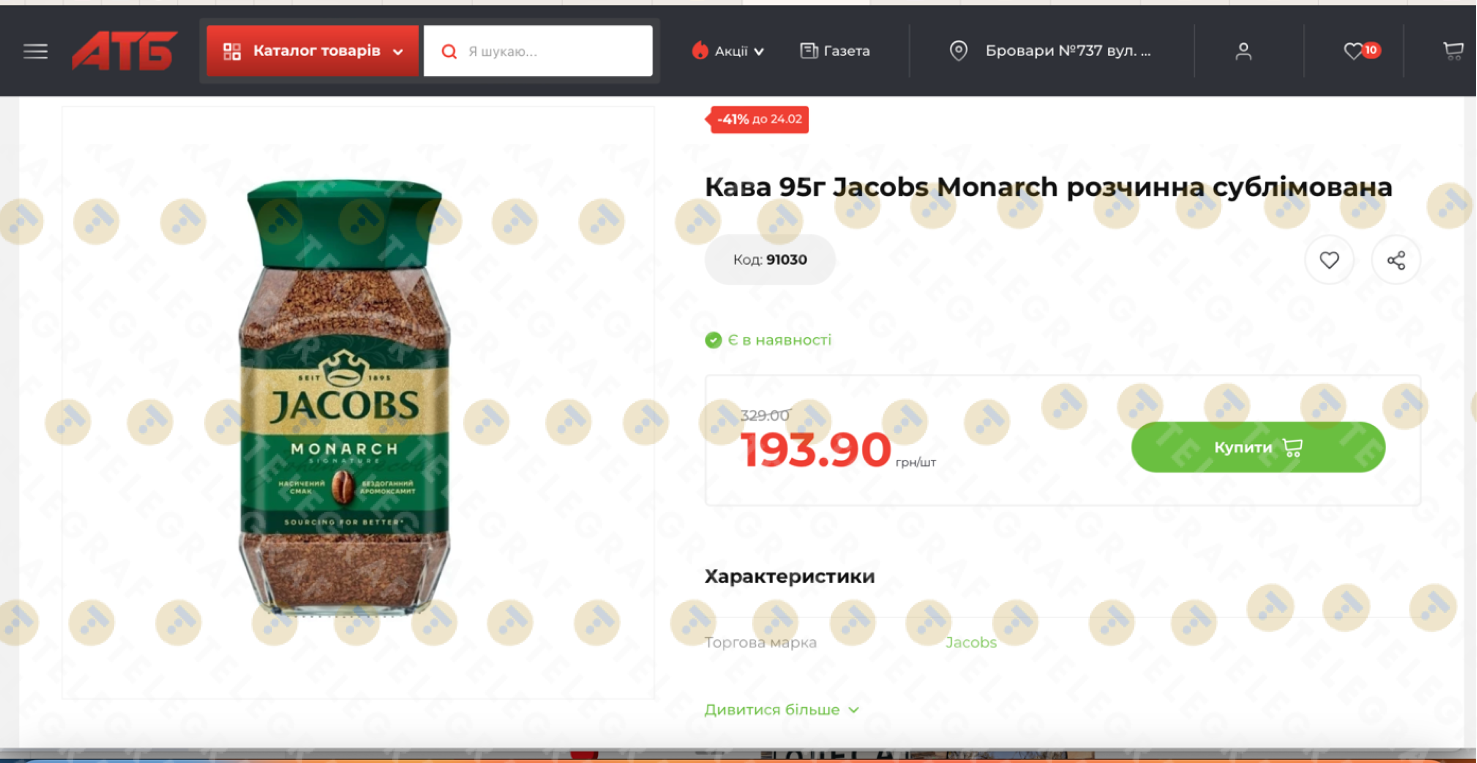Click the store location pin icon
1477x763 pixels.
pyautogui.click(x=958, y=51)
